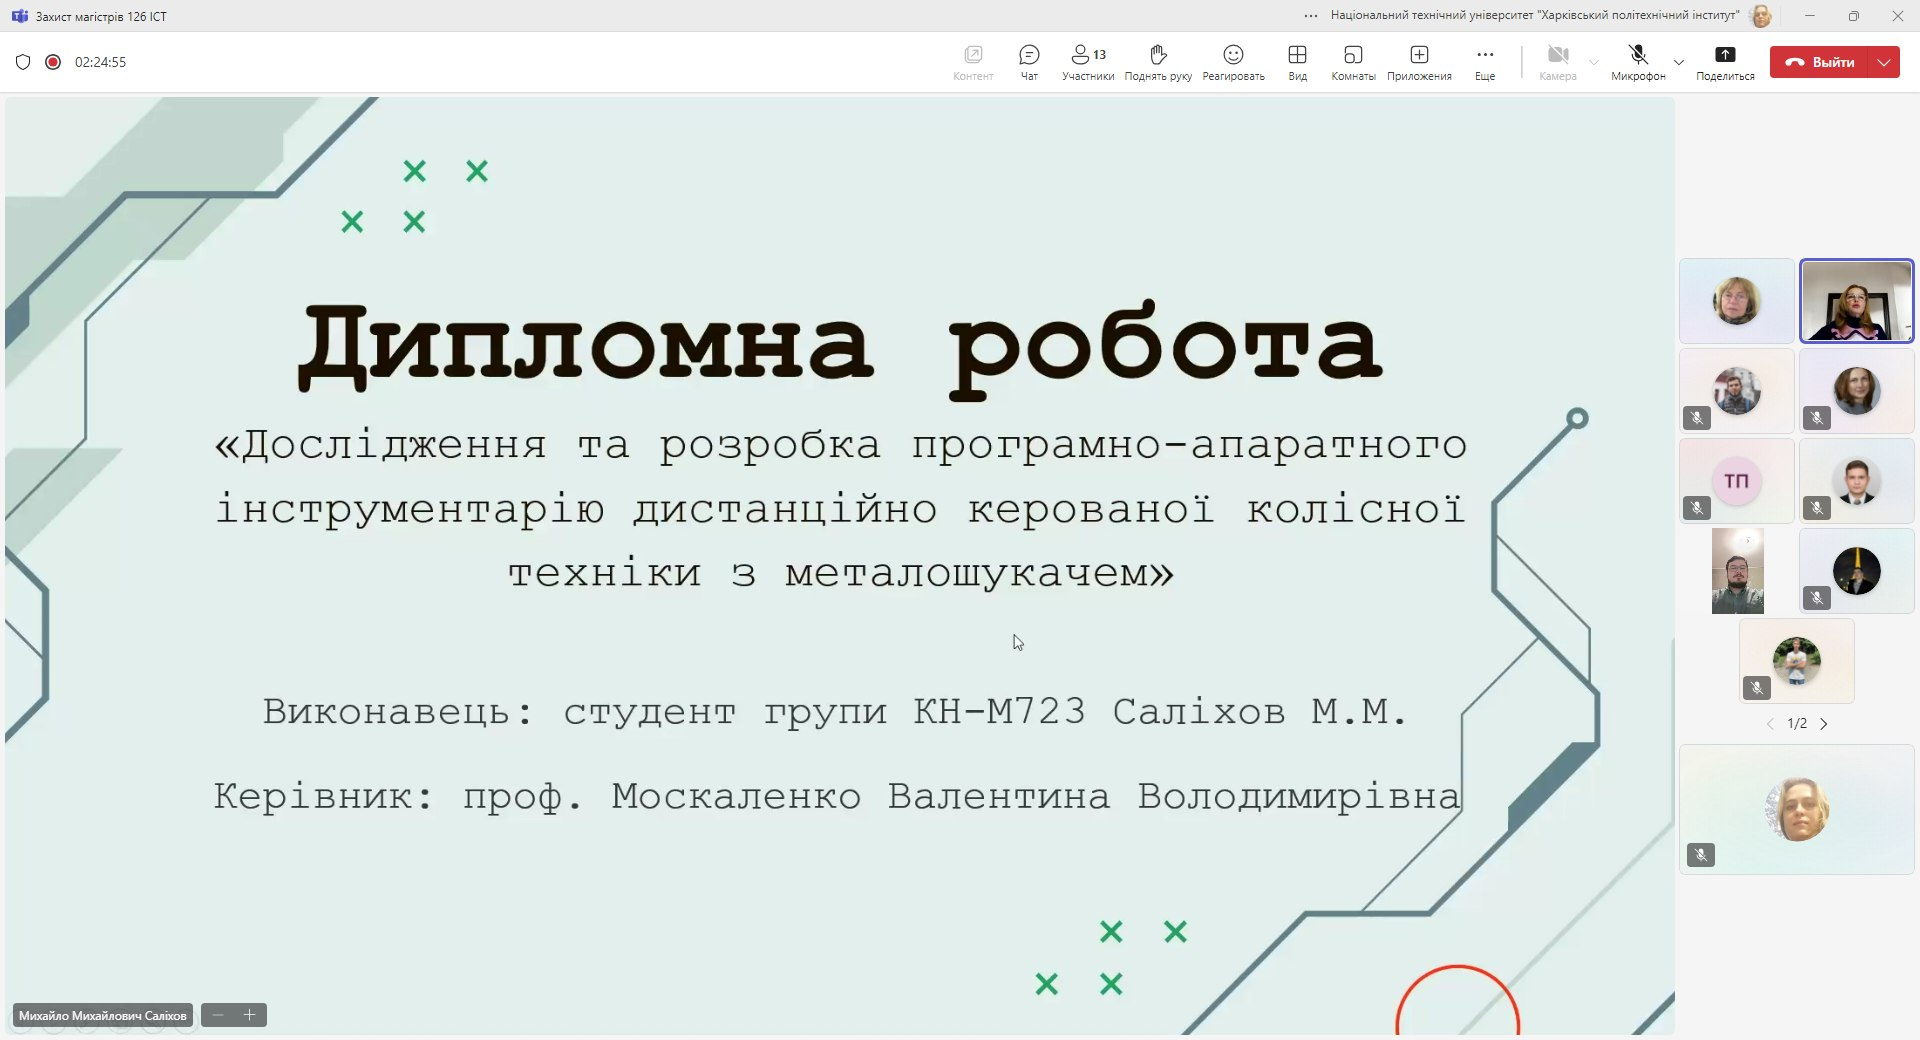Select the TП participant tile
Image resolution: width=1920 pixels, height=1040 pixels.
tap(1737, 481)
